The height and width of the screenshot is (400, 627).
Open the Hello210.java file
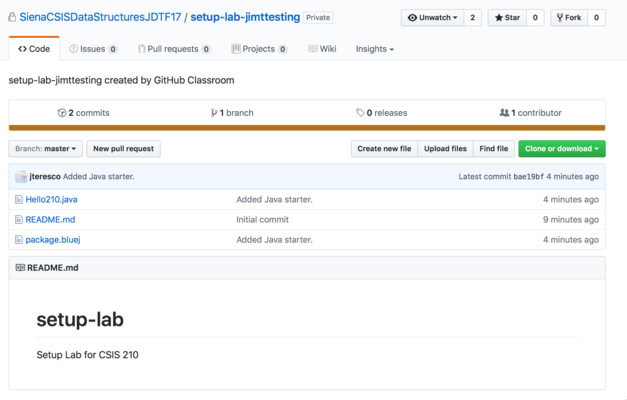tap(52, 199)
